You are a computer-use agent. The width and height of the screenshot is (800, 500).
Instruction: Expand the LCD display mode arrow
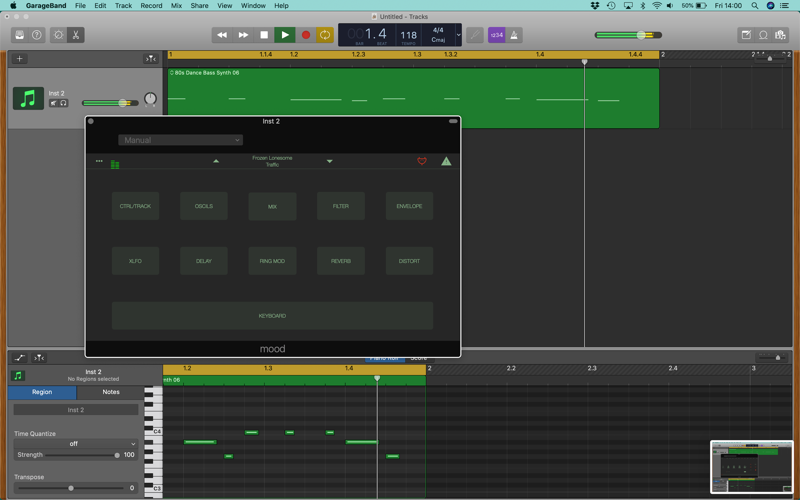[458, 35]
